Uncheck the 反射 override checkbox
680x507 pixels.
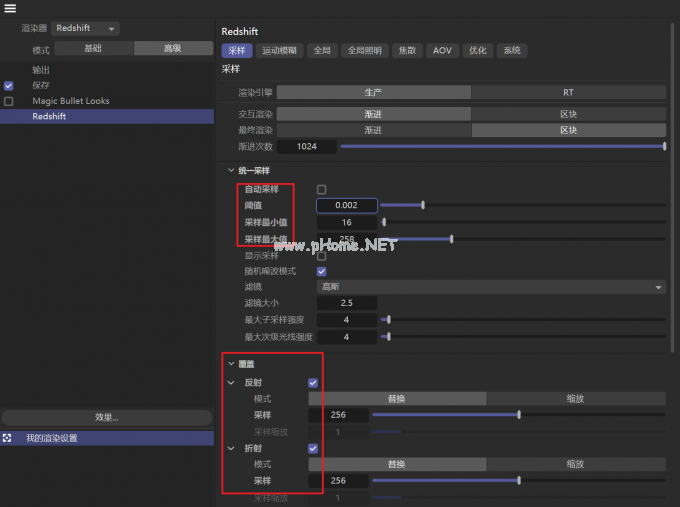tap(313, 383)
